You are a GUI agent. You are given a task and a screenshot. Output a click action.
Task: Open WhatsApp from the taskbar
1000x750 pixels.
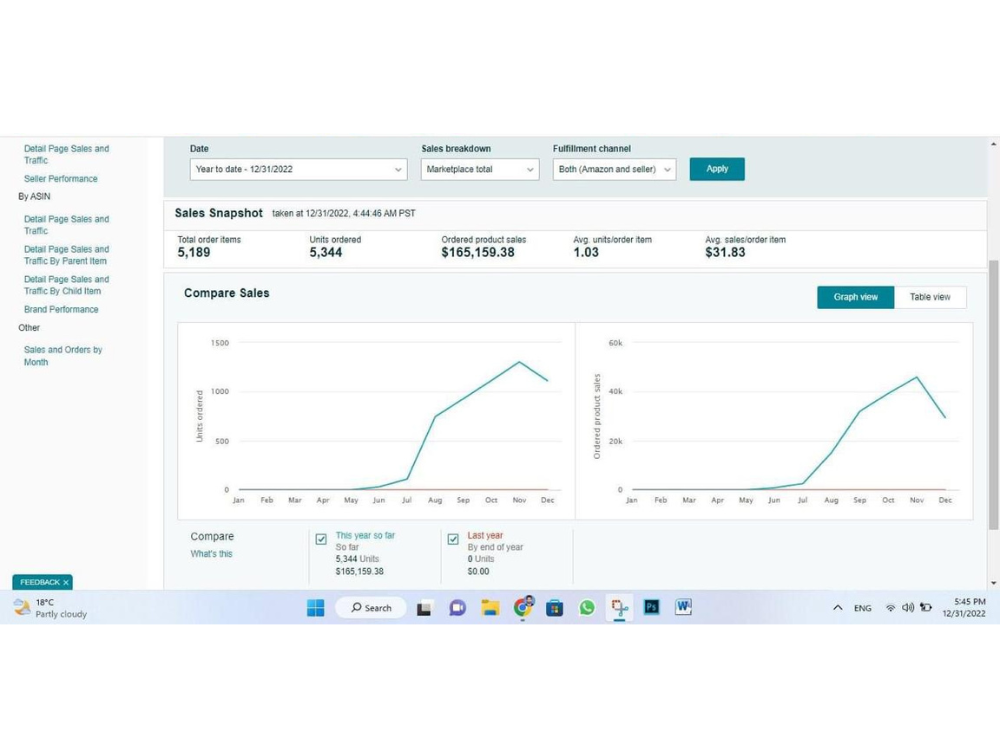point(587,607)
